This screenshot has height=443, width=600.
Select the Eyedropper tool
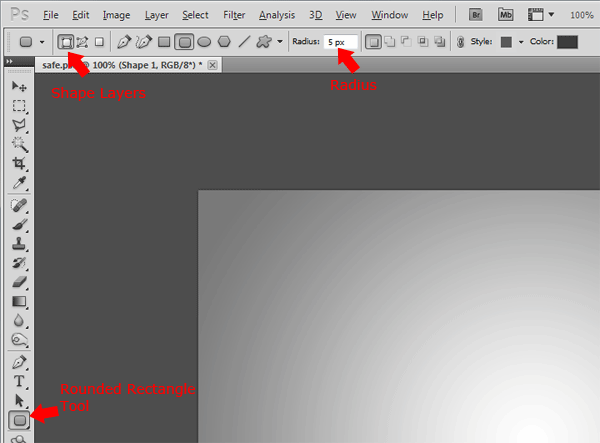[x=19, y=183]
